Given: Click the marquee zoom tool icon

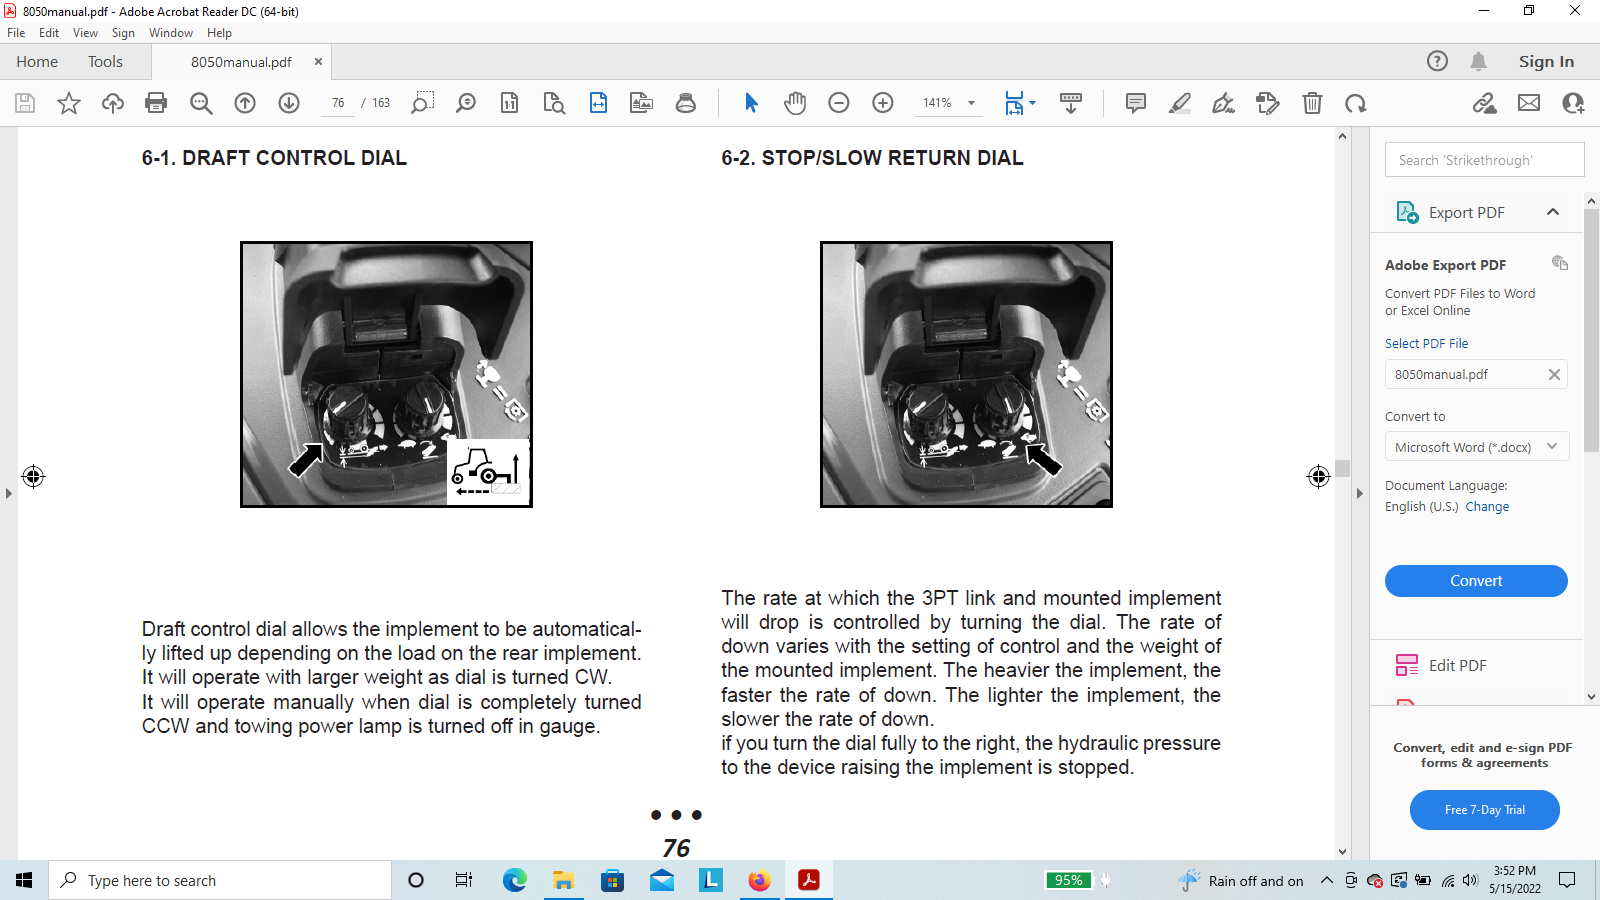Looking at the screenshot, I should pos(423,103).
